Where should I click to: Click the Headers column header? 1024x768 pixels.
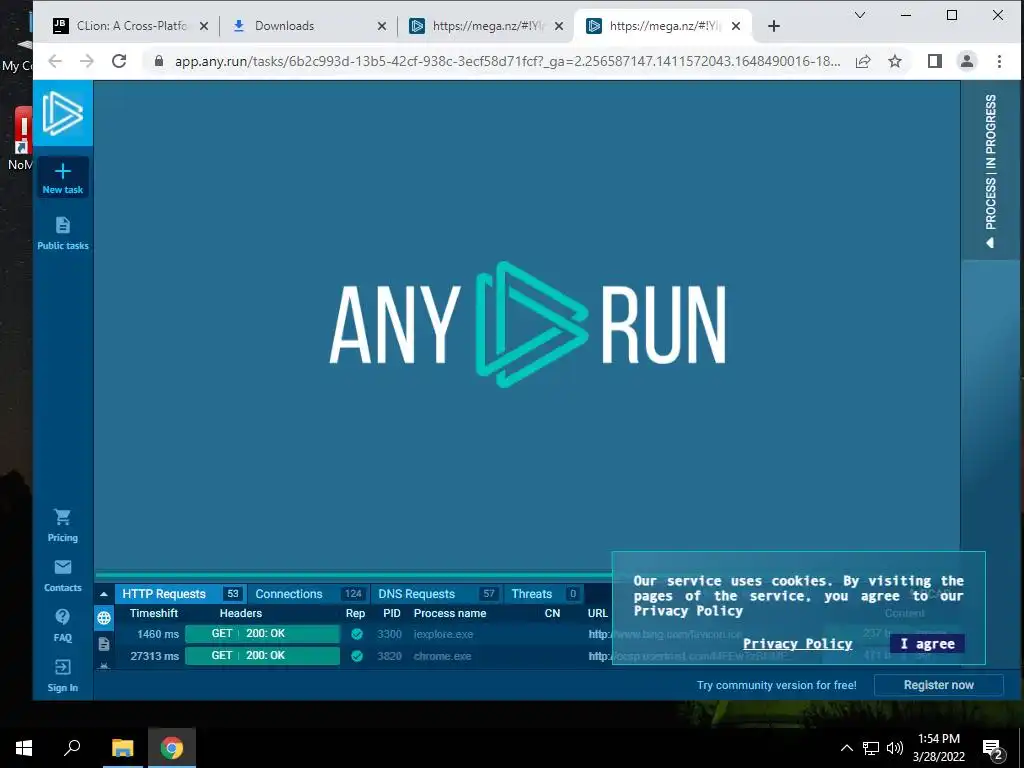[x=240, y=613]
